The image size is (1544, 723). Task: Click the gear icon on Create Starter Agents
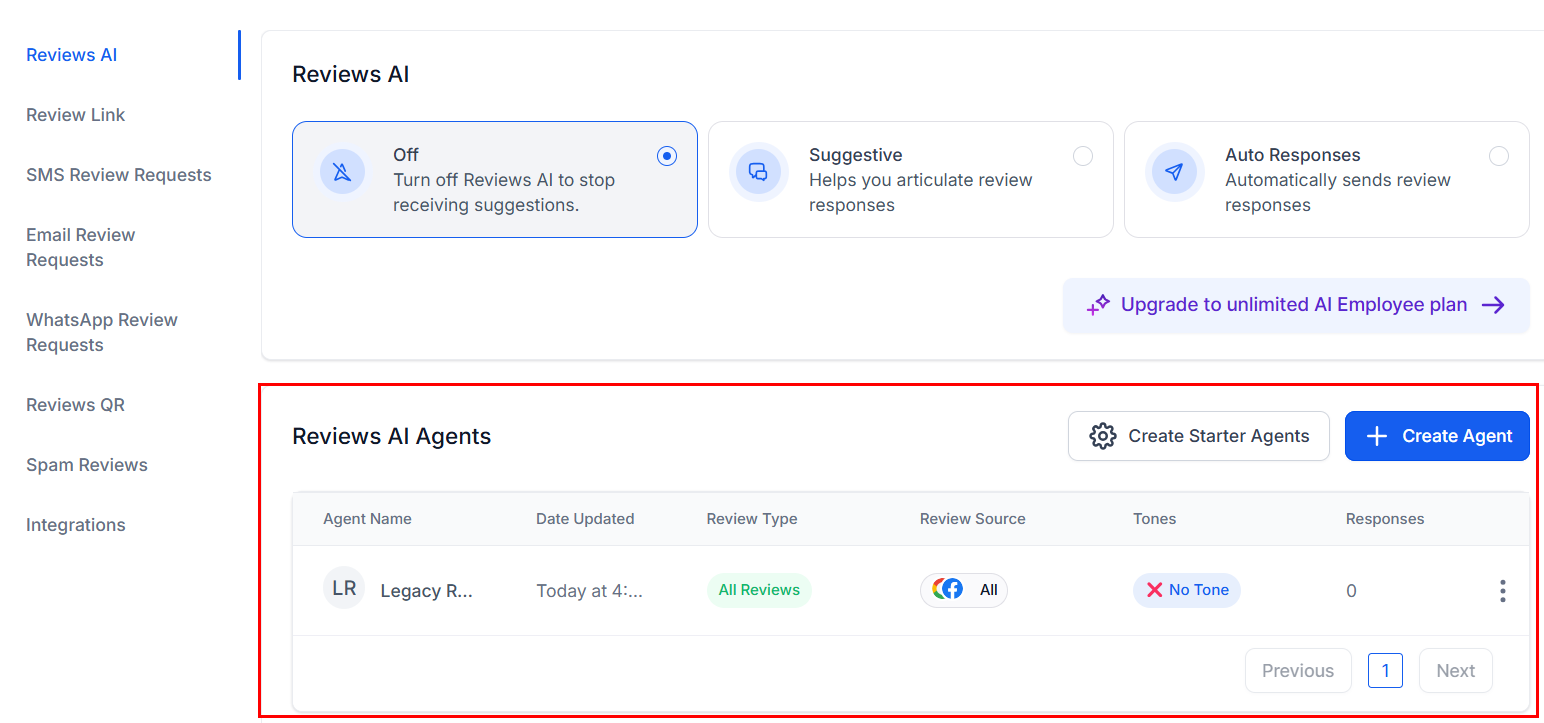tap(1102, 436)
